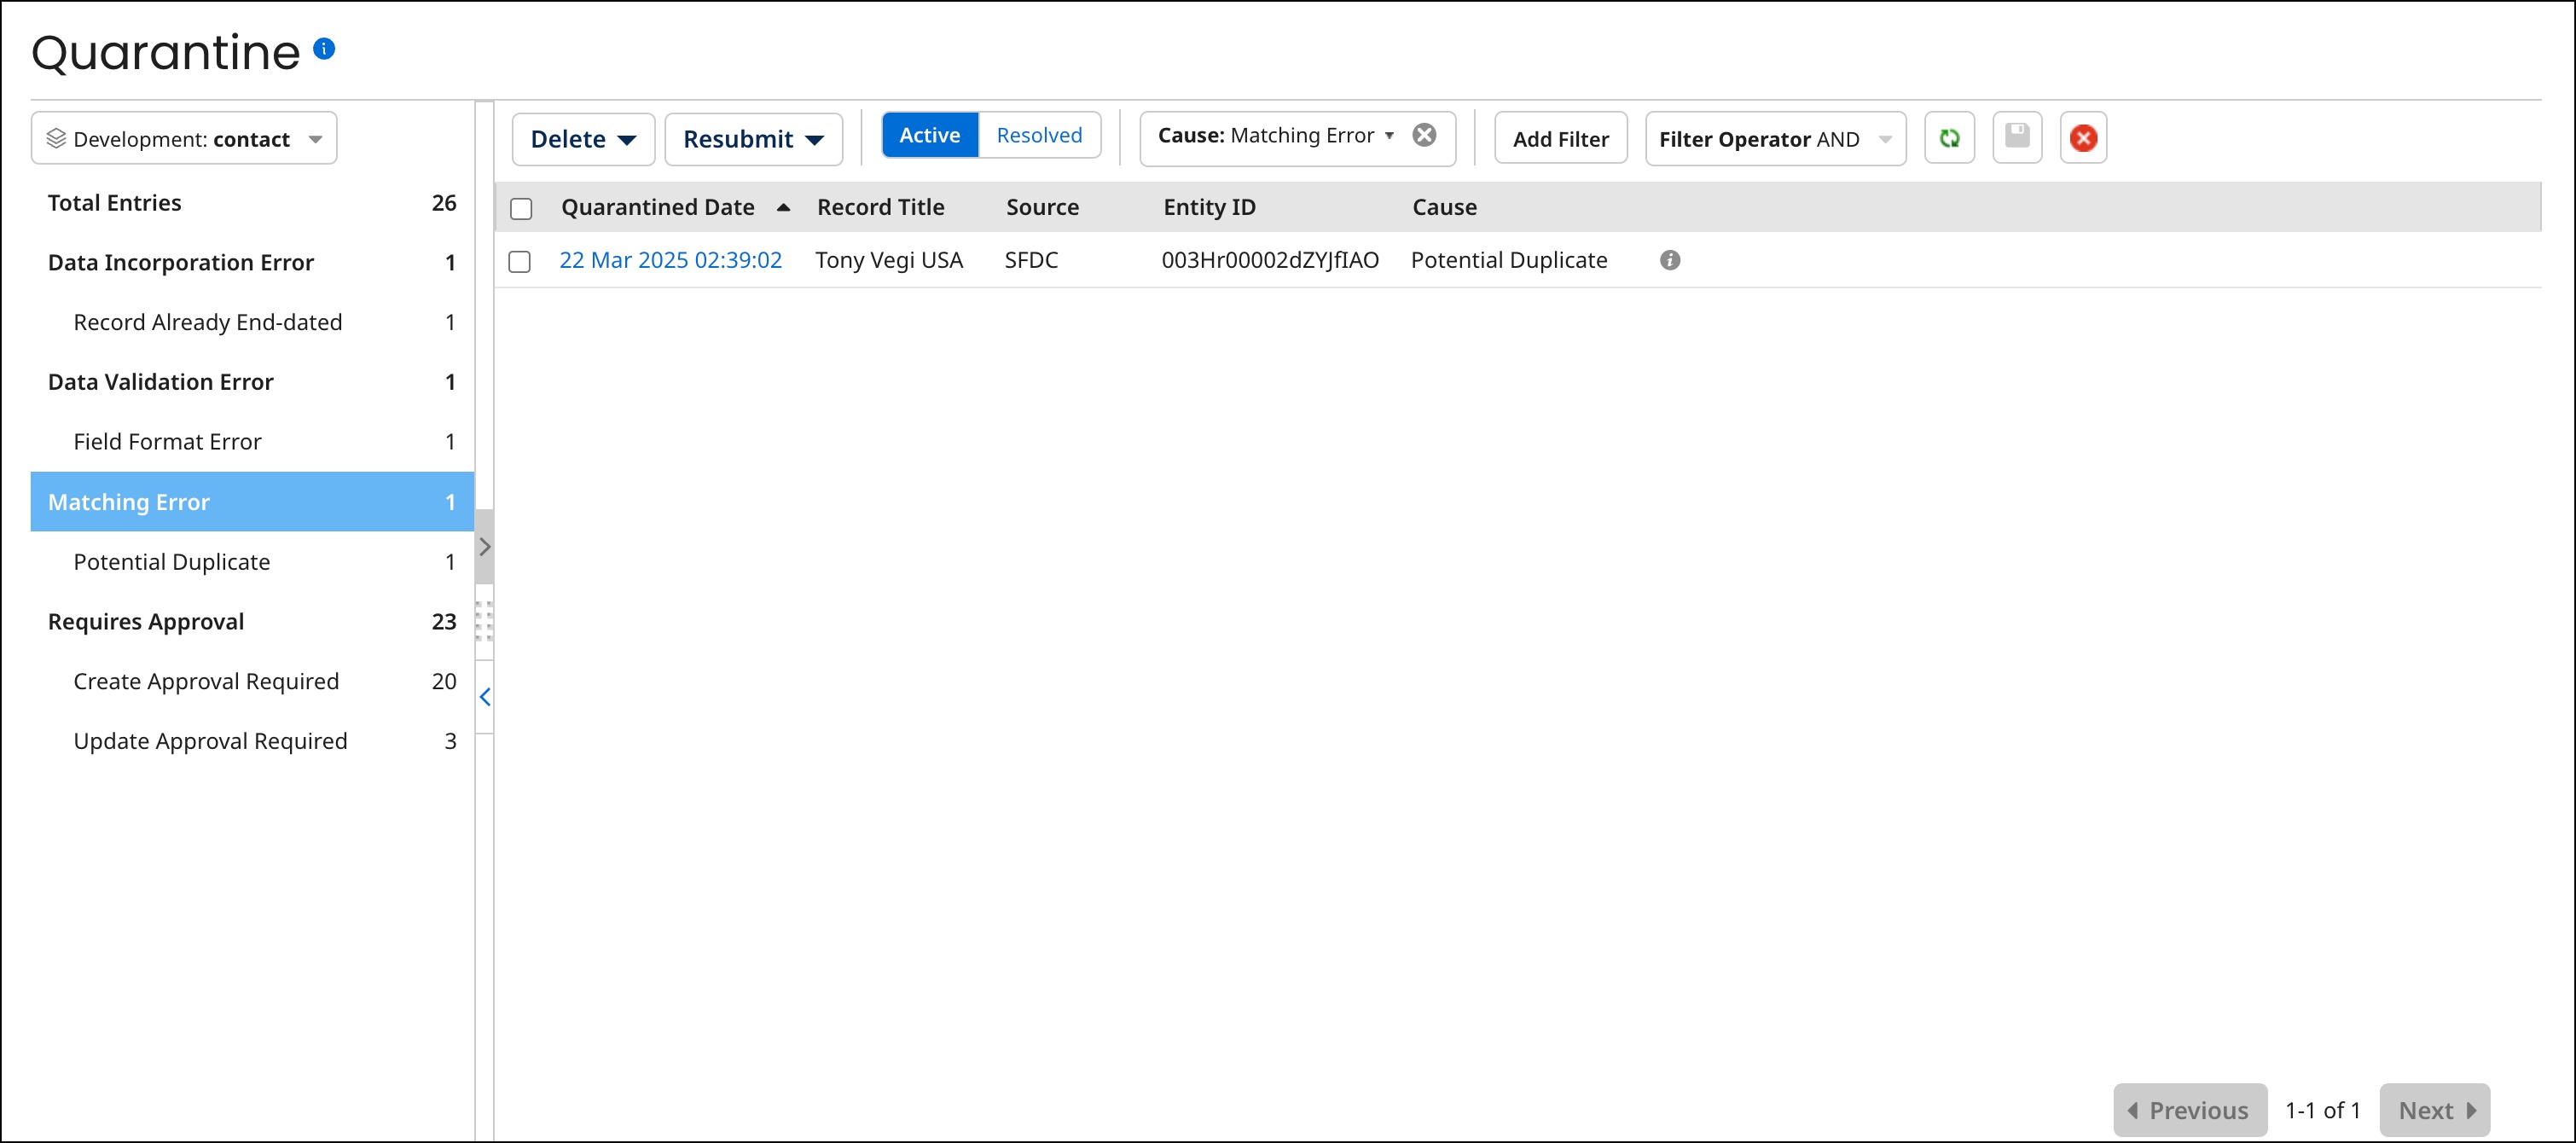The image size is (2576, 1143).
Task: Check the select-all checkbox in the table header
Action: point(521,207)
